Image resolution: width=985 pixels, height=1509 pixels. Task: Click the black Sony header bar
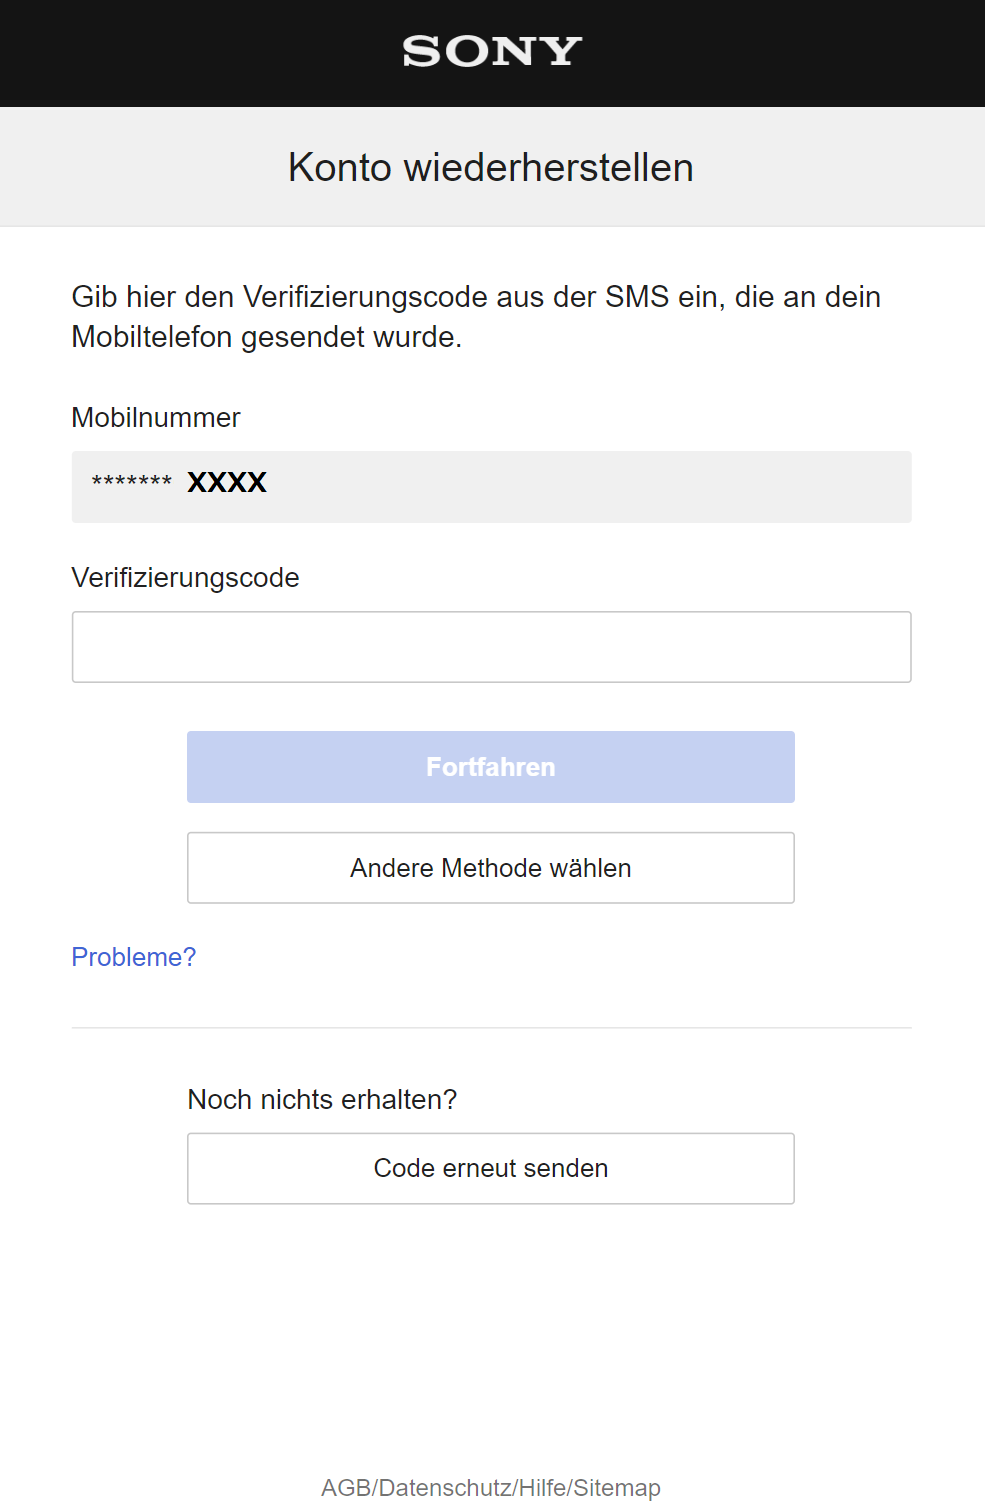coord(200,53)
